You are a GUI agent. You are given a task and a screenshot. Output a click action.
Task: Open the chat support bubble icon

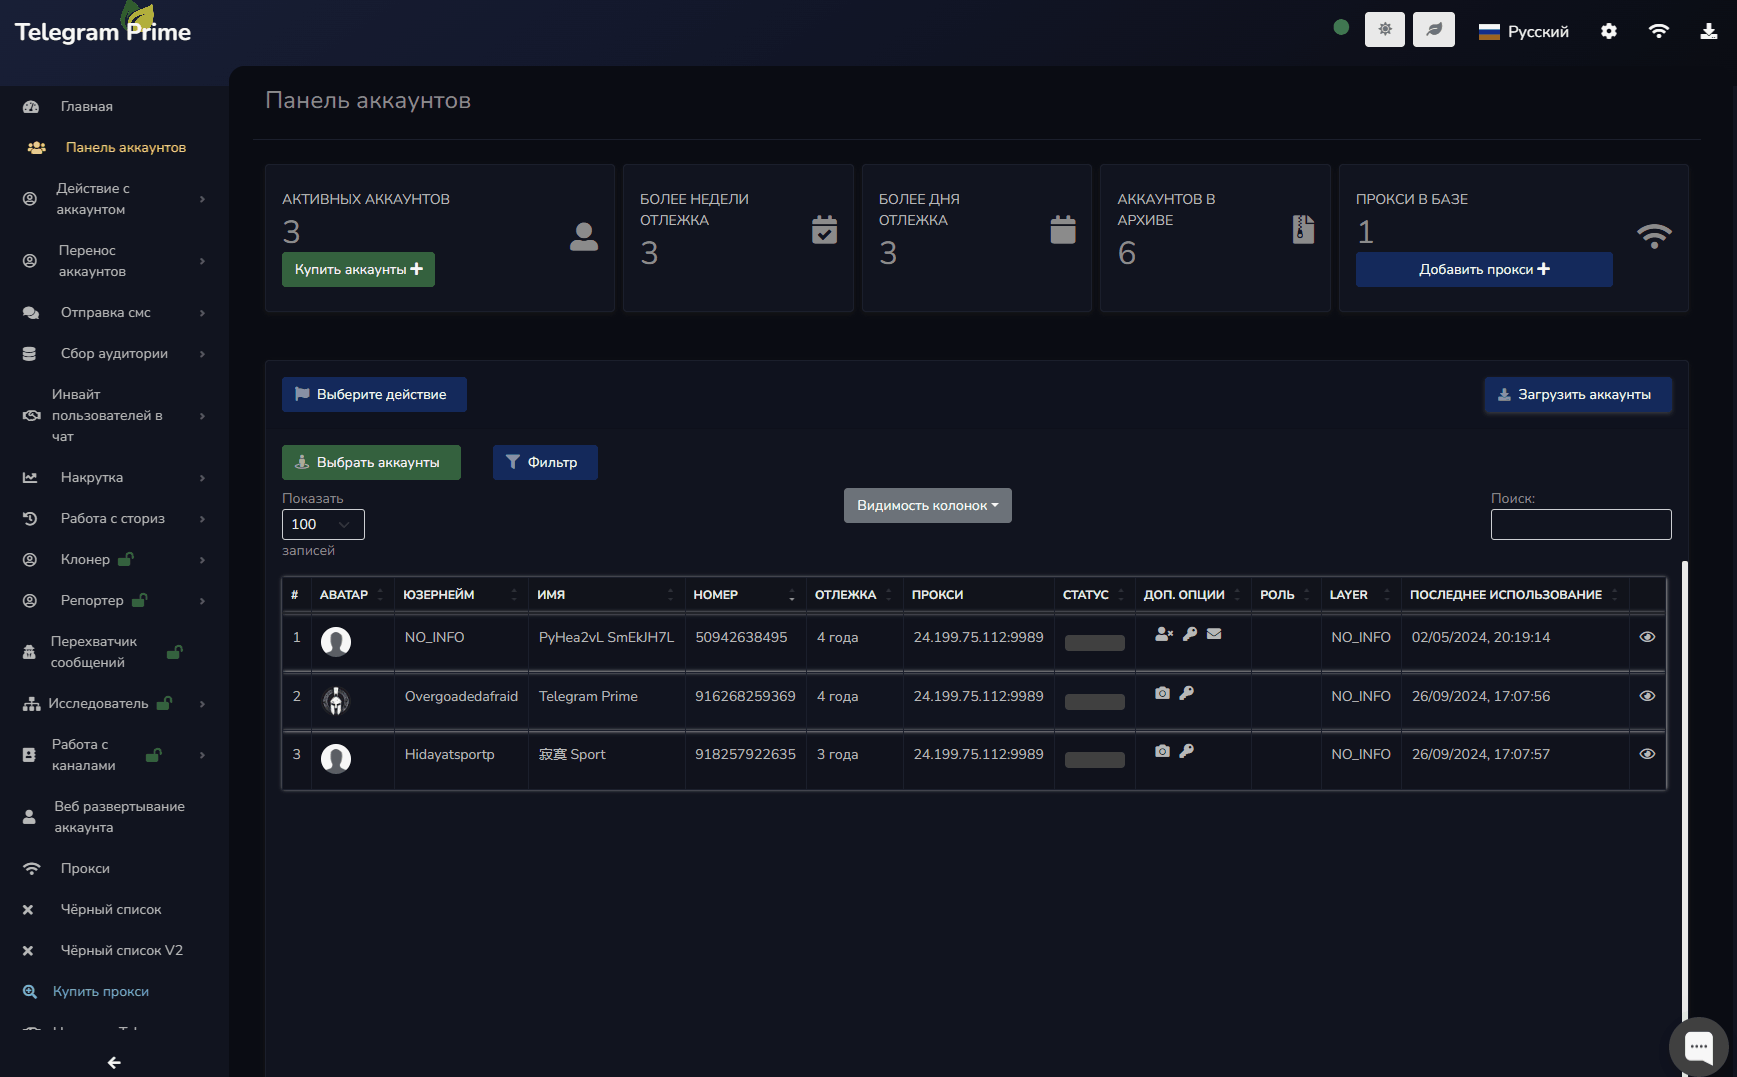point(1698,1047)
